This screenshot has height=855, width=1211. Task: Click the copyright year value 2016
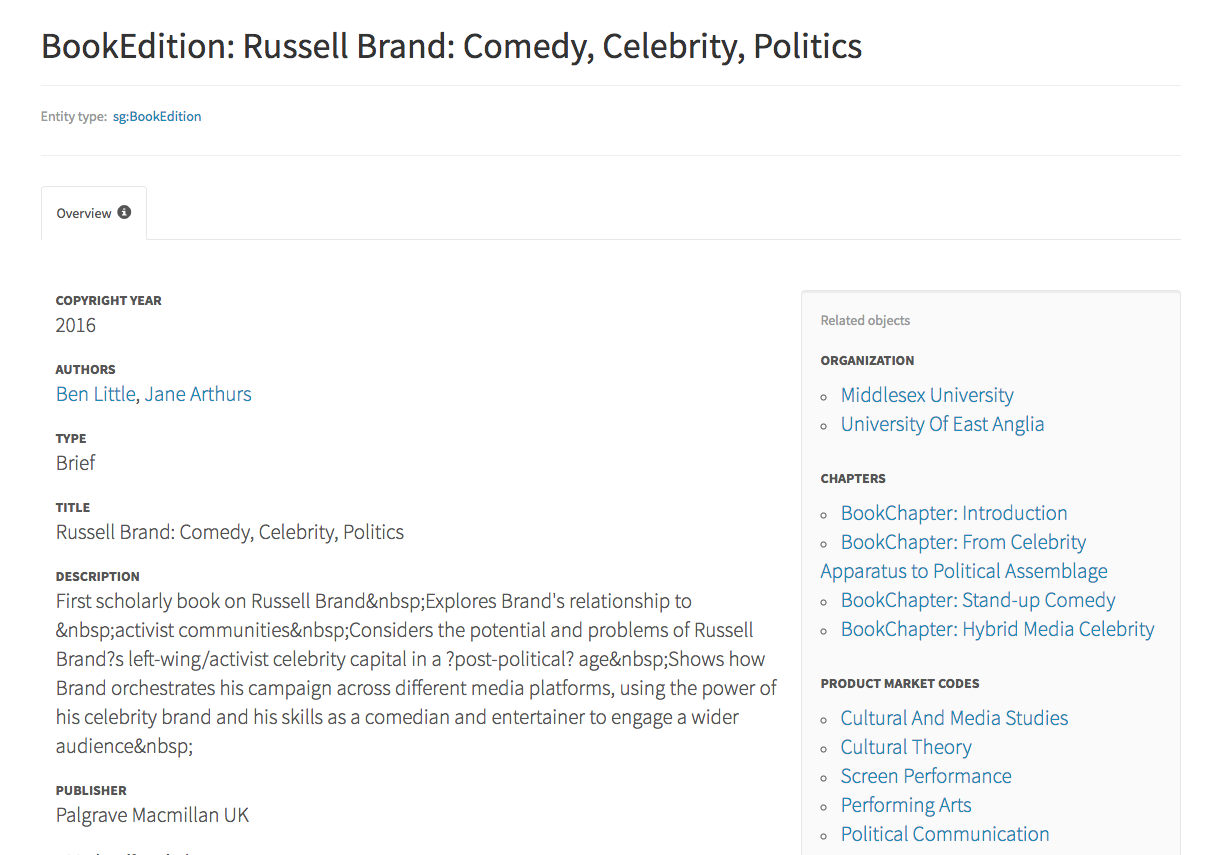point(76,325)
